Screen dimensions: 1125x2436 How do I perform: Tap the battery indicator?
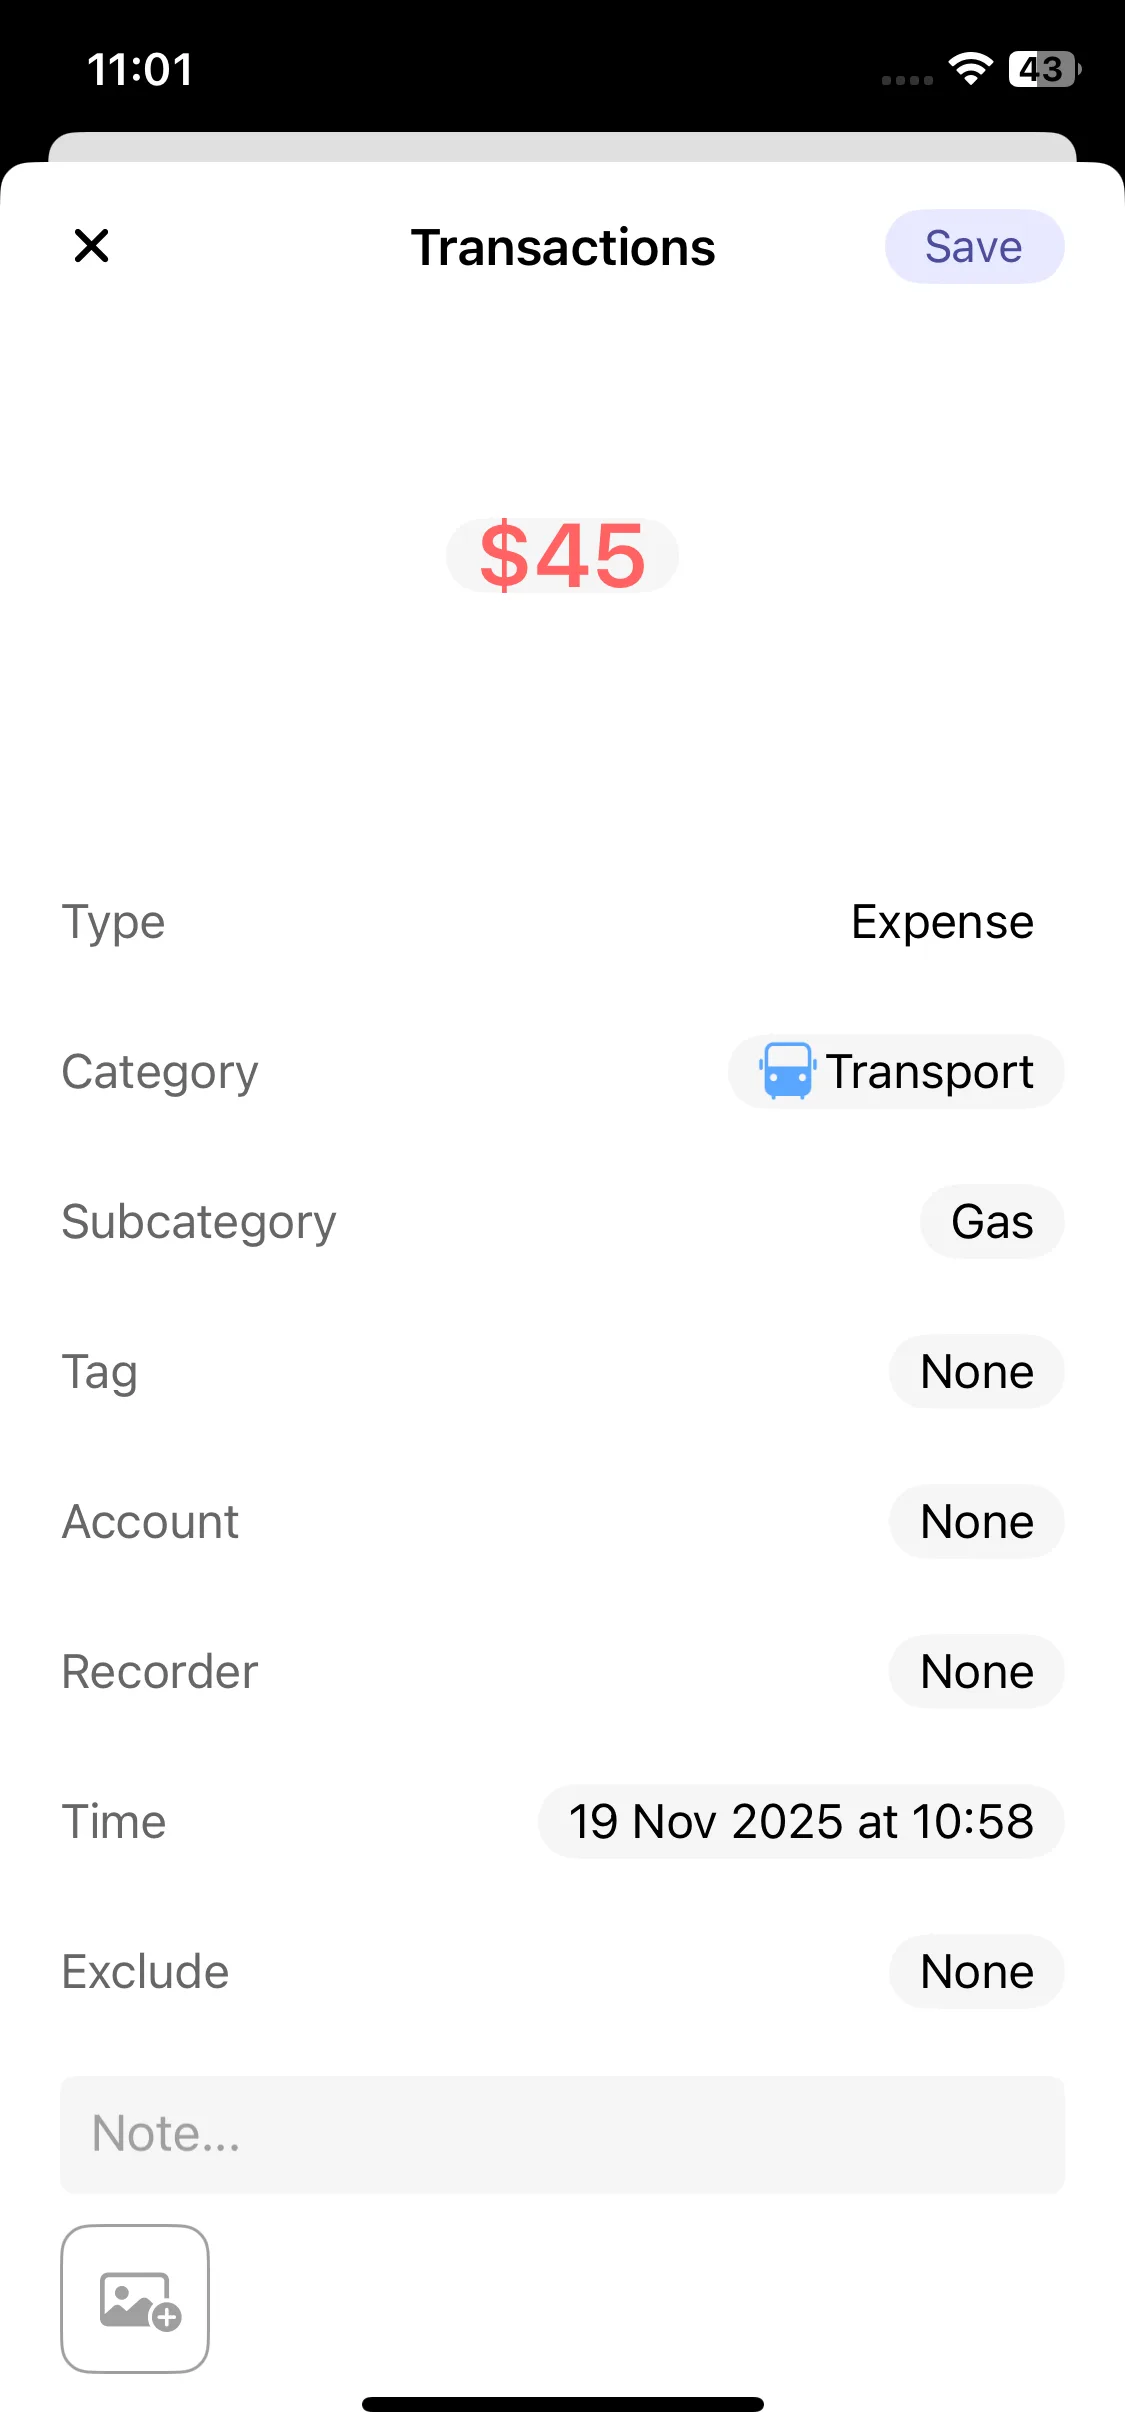click(x=1043, y=69)
